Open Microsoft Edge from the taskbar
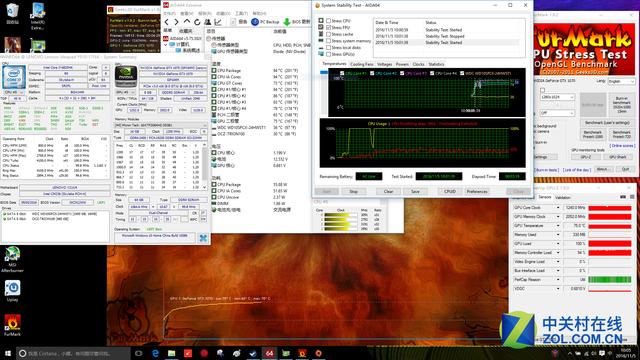Screen dimensions: 640x360 156,353
